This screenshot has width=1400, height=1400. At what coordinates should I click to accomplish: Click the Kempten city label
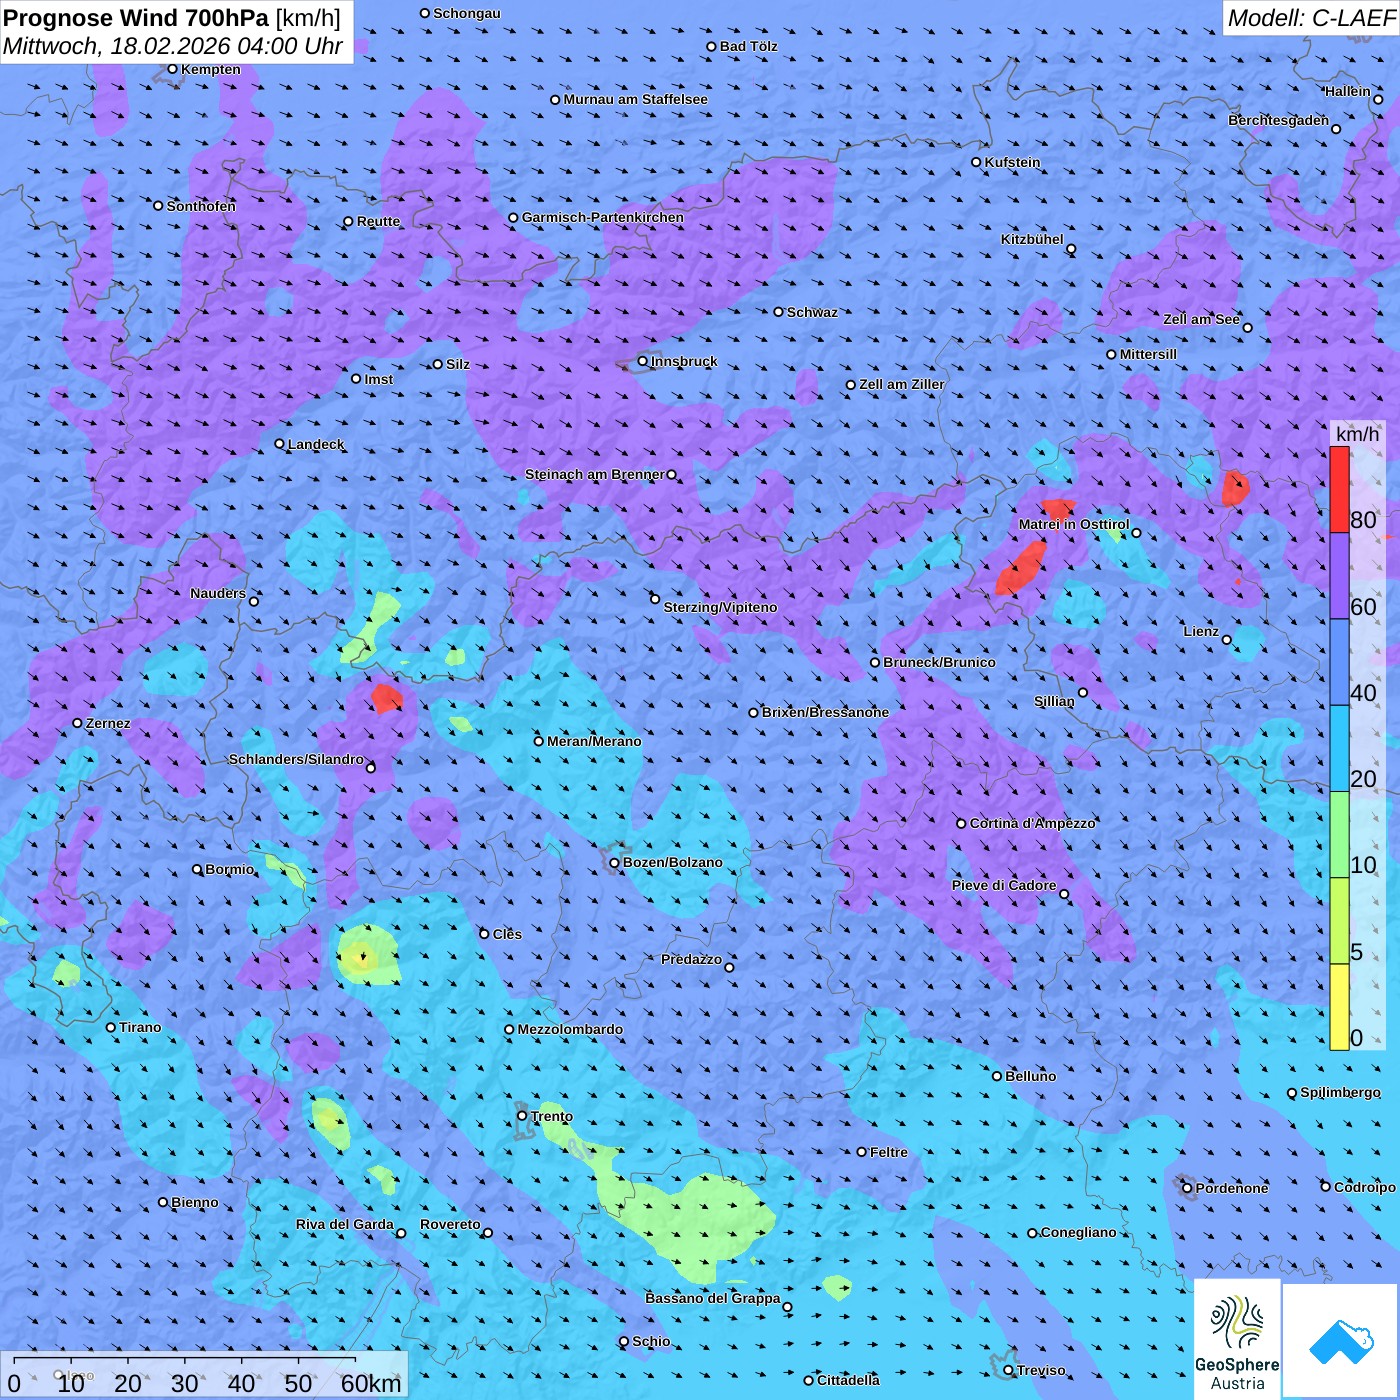pos(211,69)
